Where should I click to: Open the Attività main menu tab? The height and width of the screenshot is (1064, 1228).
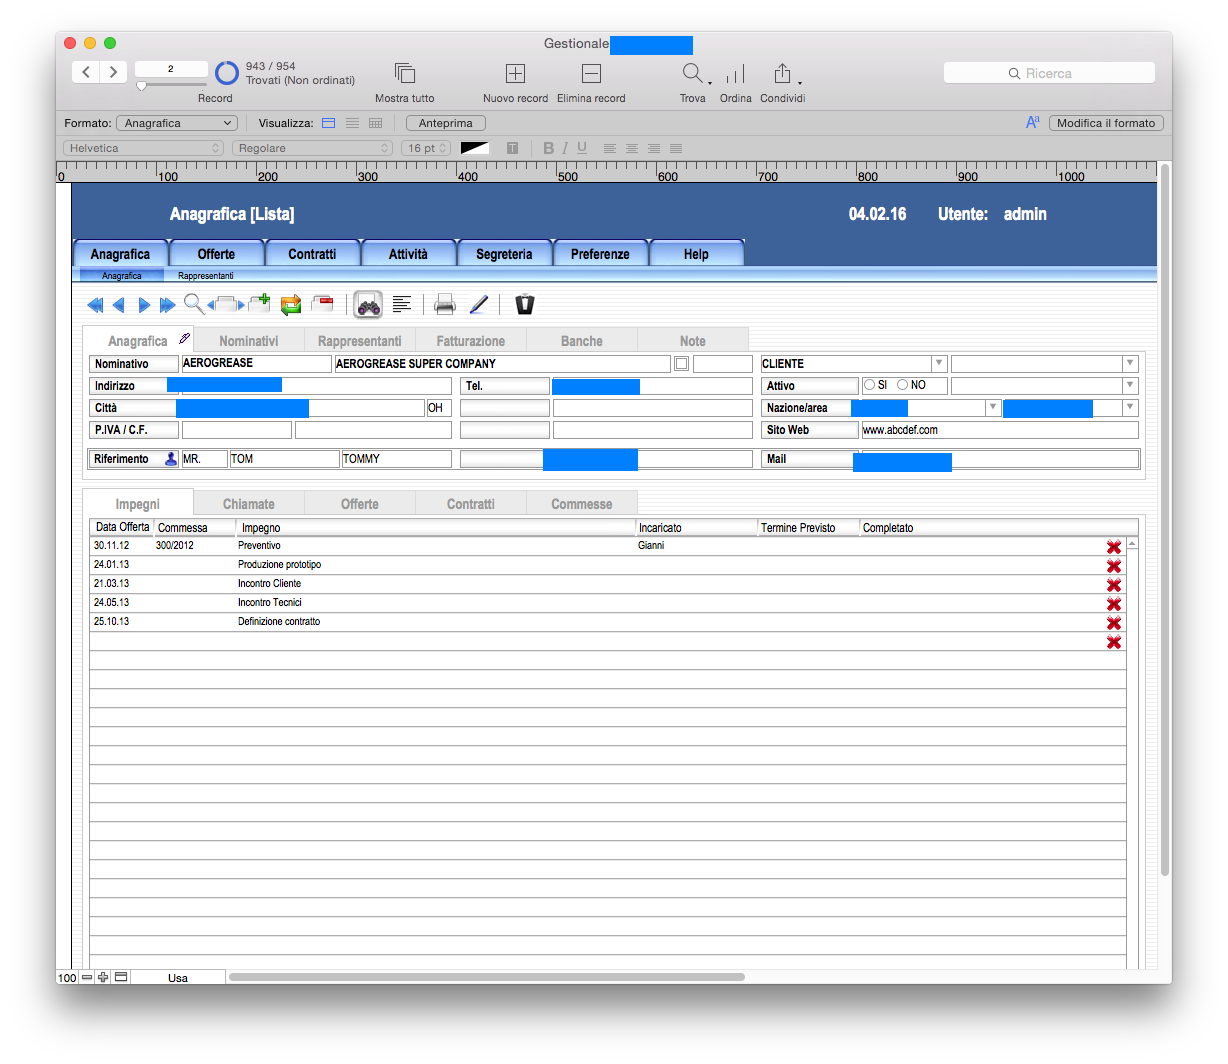408,254
